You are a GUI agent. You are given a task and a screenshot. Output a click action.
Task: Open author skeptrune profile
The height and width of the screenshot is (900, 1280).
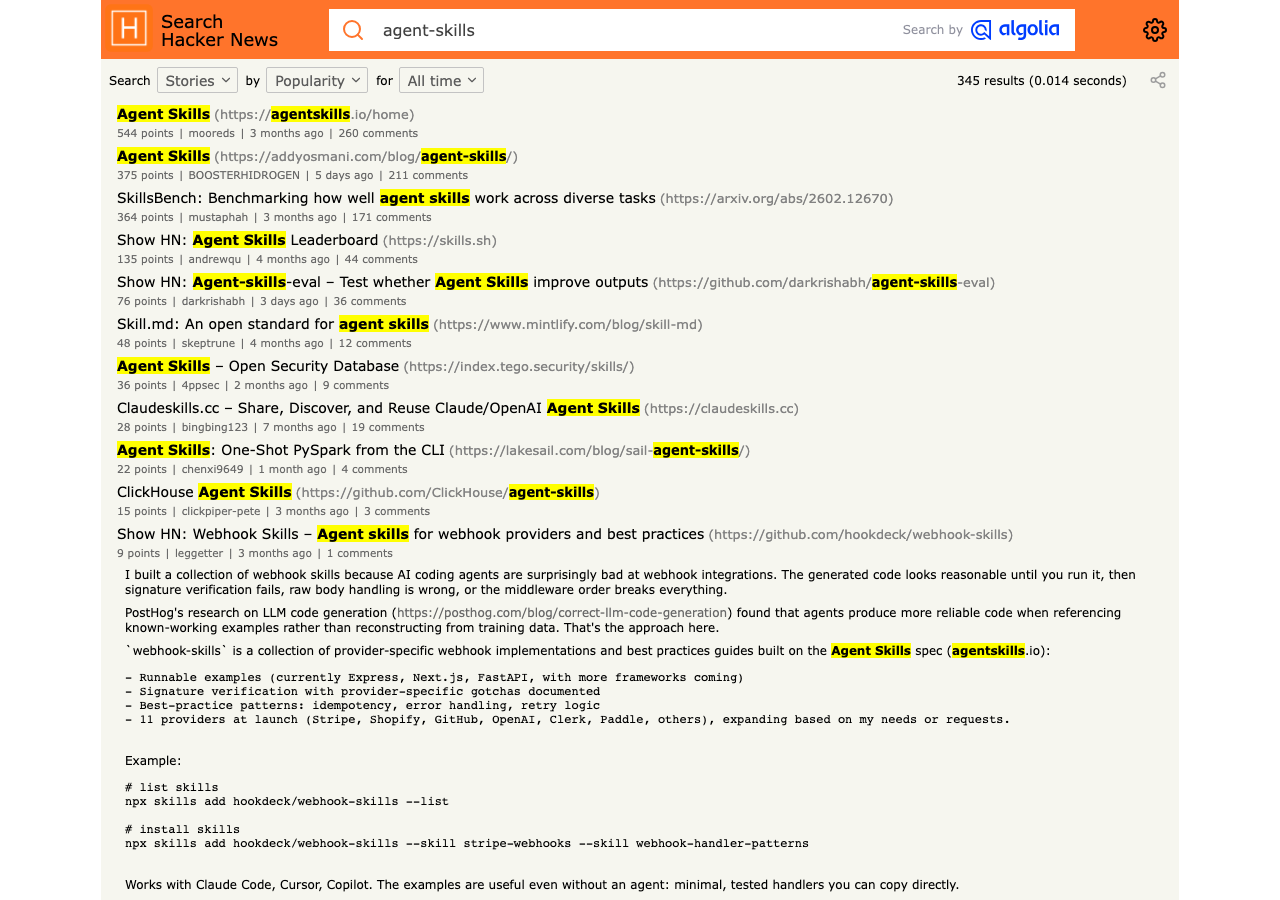[208, 343]
